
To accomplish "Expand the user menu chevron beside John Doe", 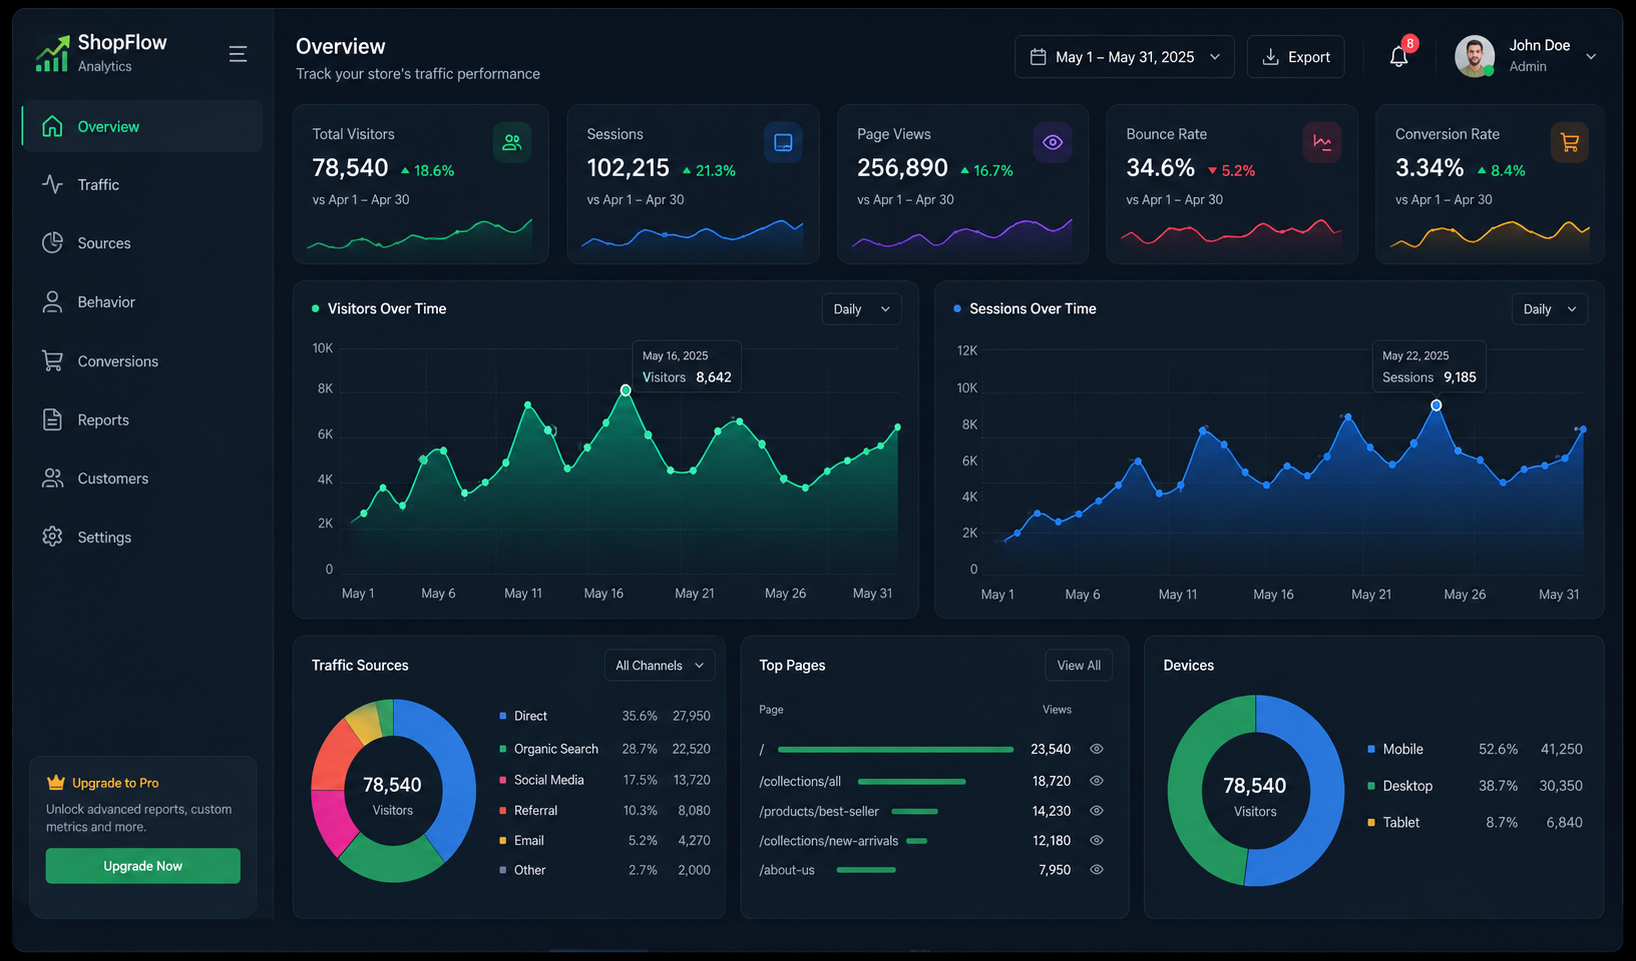I will (x=1591, y=57).
